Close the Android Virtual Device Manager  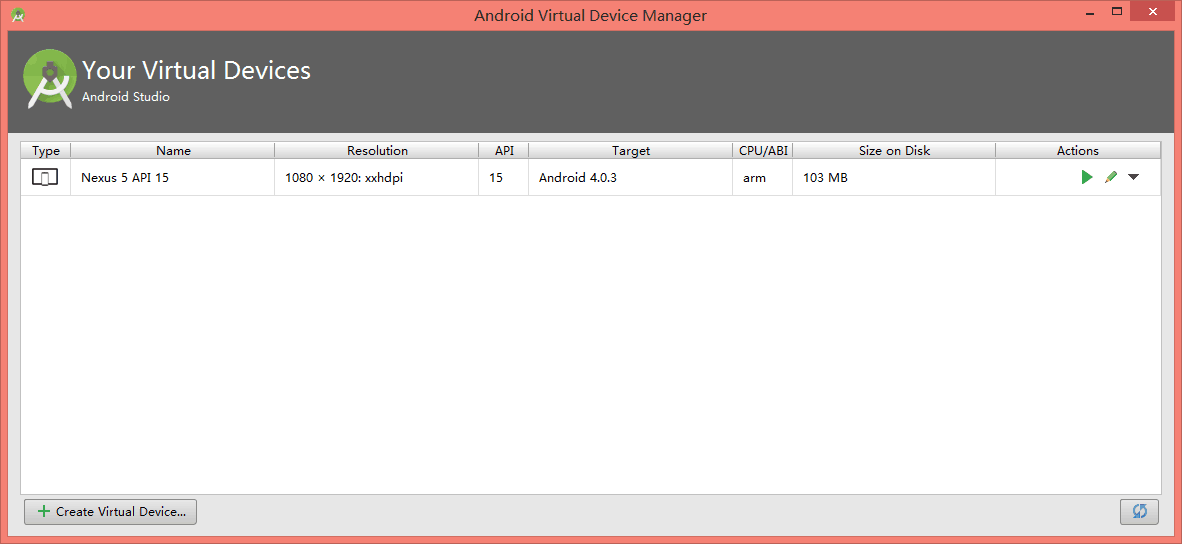[1152, 11]
